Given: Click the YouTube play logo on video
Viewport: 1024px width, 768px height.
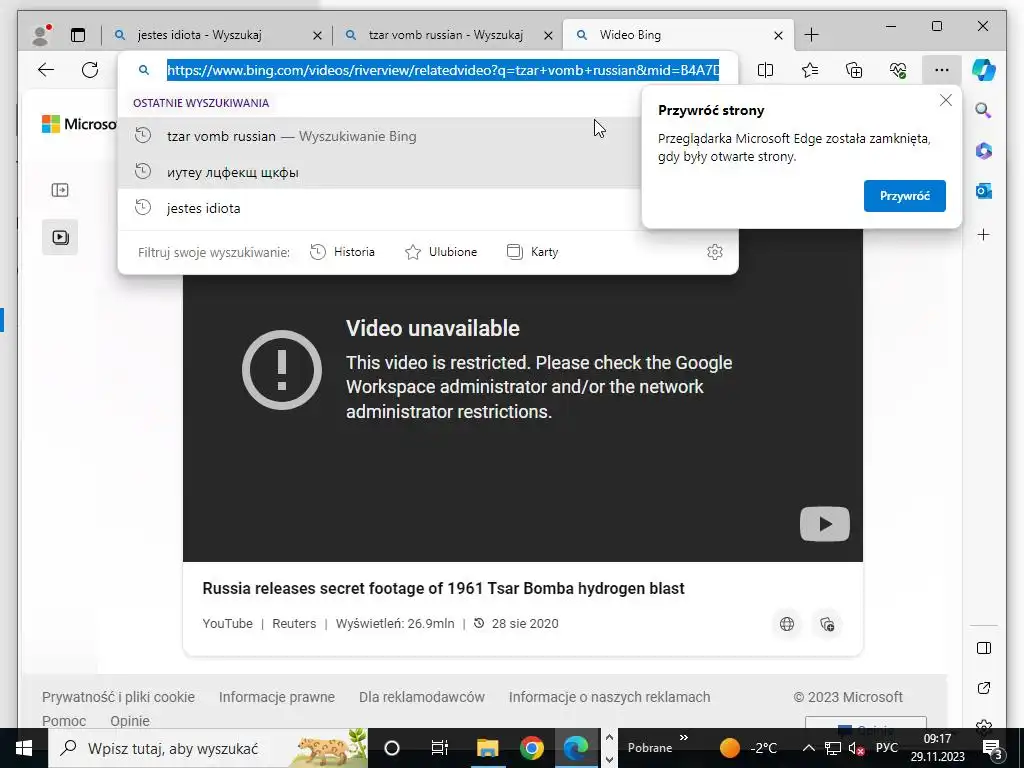Looking at the screenshot, I should pos(825,524).
